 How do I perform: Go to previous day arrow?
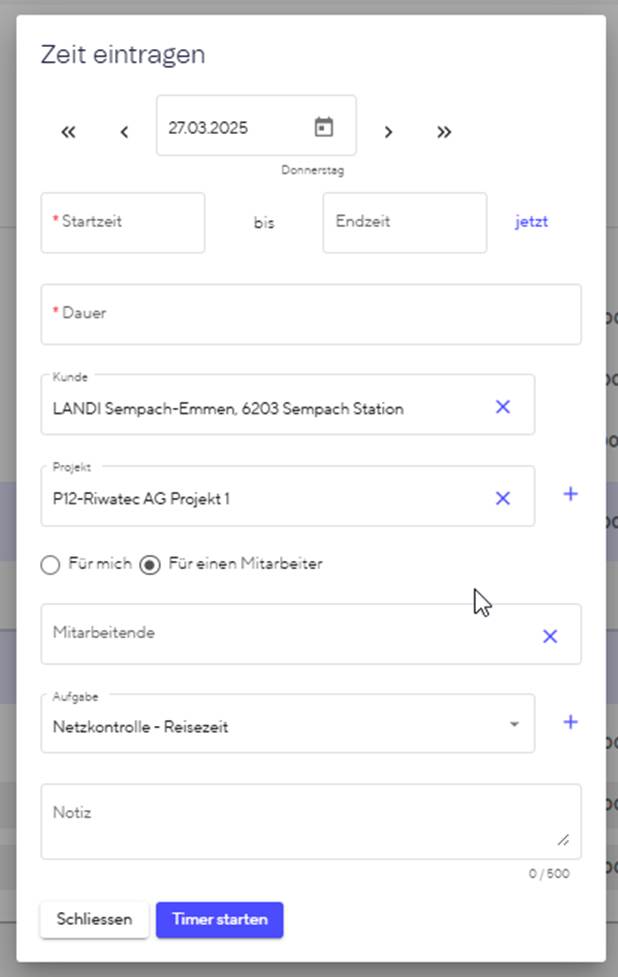pyautogui.click(x=124, y=132)
